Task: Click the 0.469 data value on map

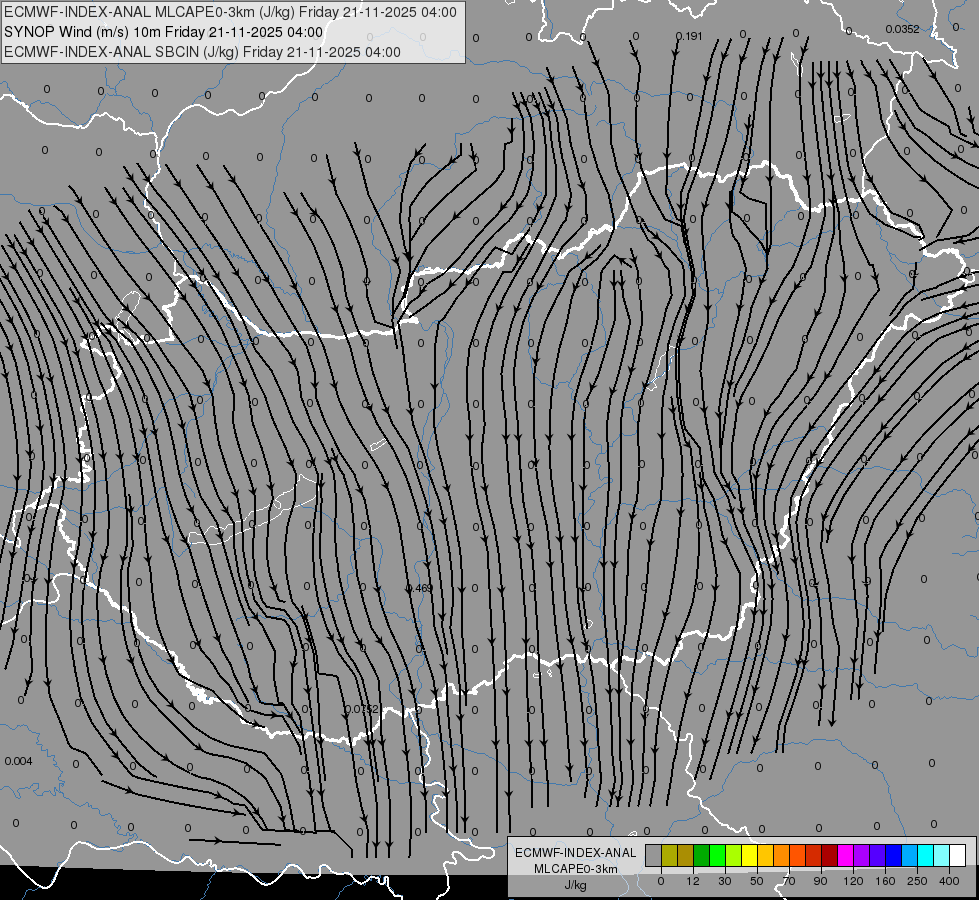Action: (x=420, y=588)
